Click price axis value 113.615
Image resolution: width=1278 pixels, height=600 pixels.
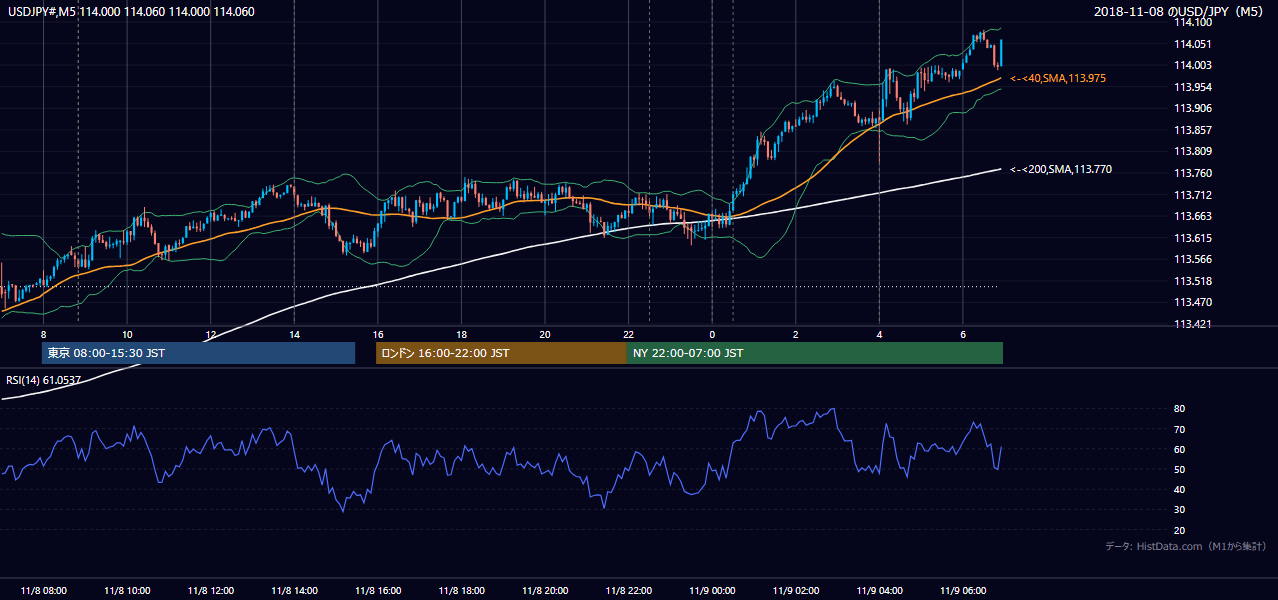1193,238
